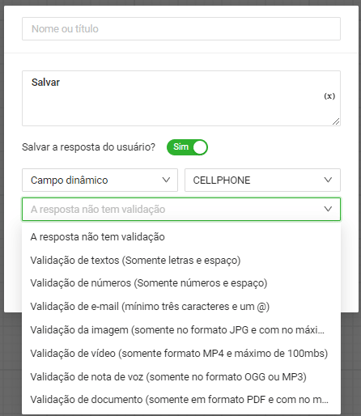
Task: Open the CELLPHONE field dropdown
Action: coord(263,180)
